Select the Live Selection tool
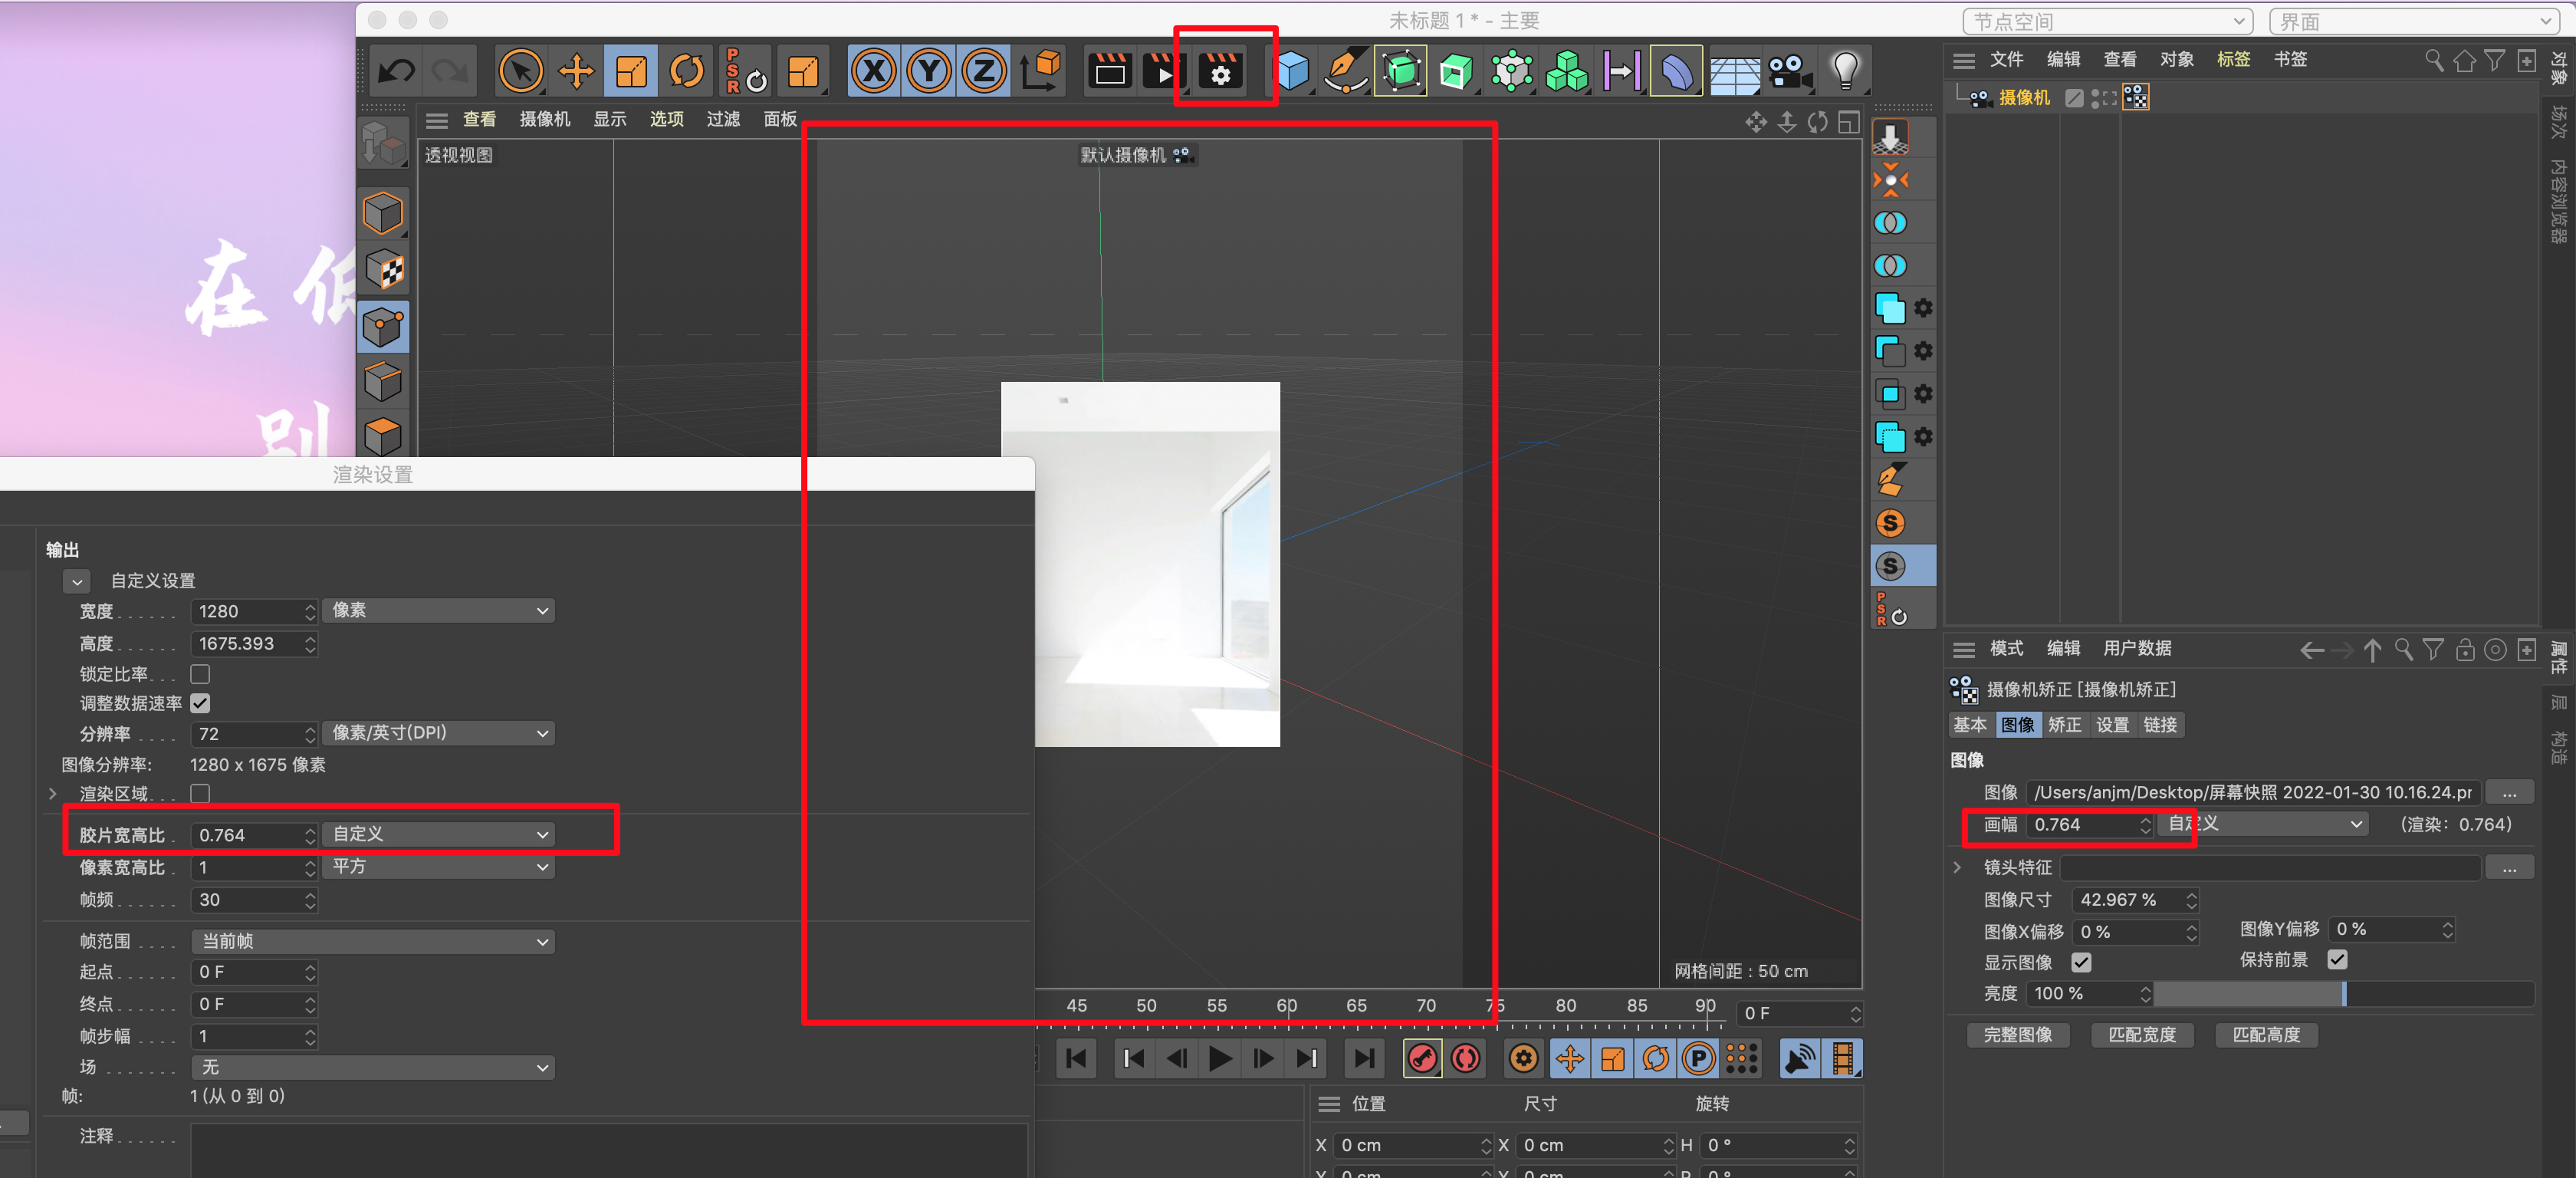Viewport: 2576px width, 1178px height. (520, 71)
